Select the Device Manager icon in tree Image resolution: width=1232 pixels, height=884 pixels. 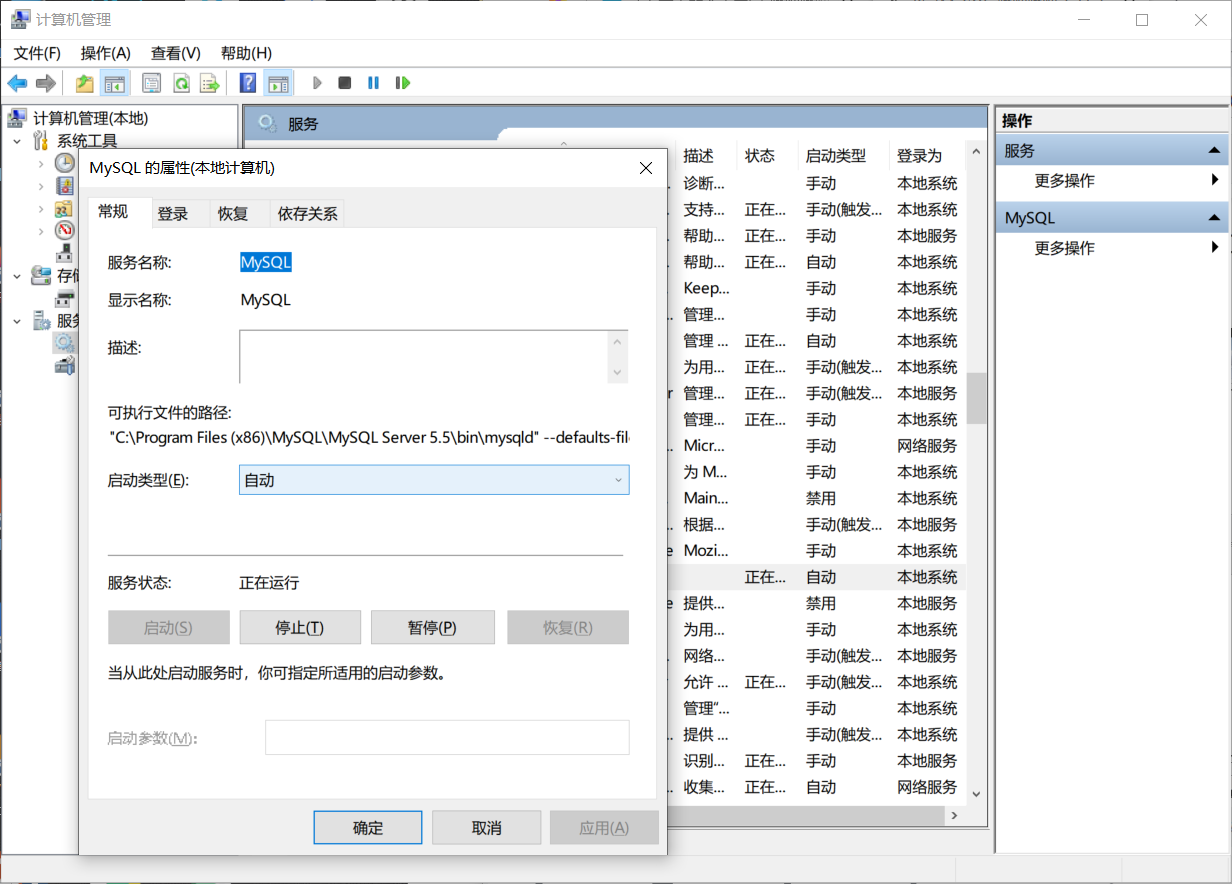tap(65, 252)
